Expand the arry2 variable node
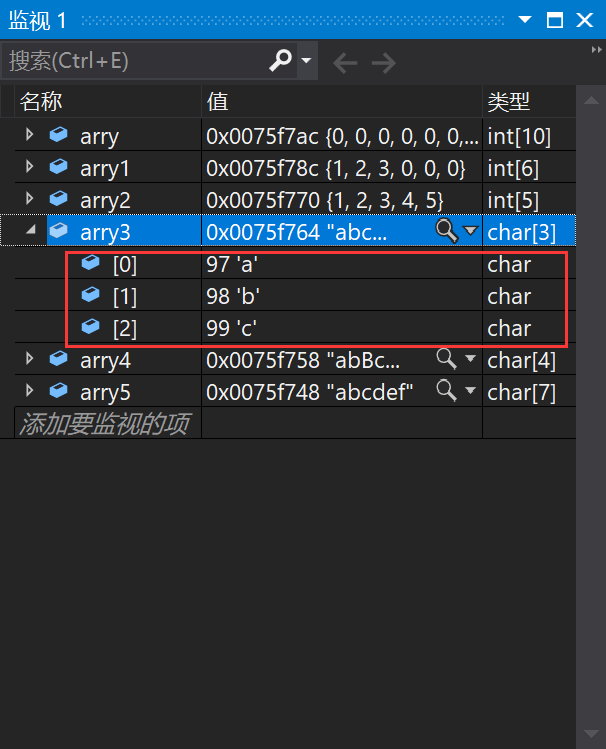 (x=30, y=198)
